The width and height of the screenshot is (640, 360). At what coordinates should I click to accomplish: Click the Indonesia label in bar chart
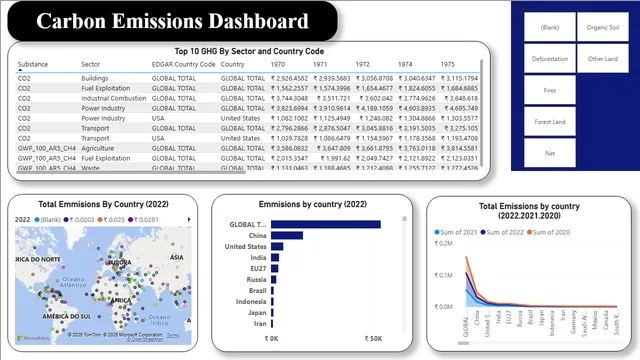pyautogui.click(x=251, y=302)
